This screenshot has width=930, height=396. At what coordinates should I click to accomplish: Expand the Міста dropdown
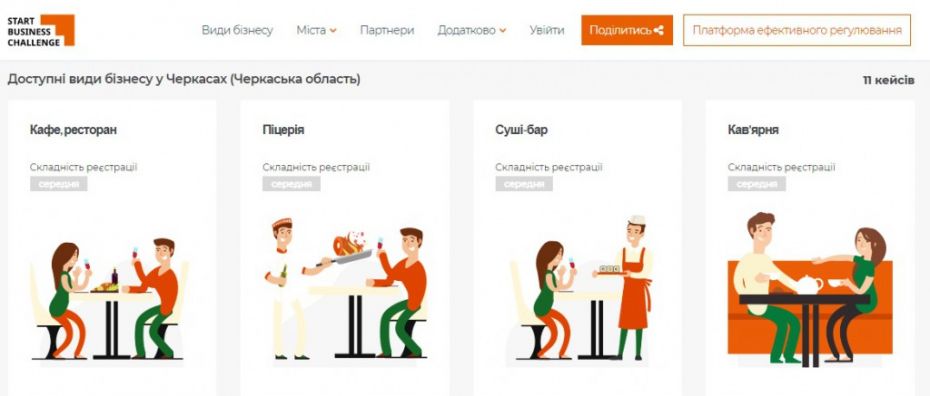[316, 30]
